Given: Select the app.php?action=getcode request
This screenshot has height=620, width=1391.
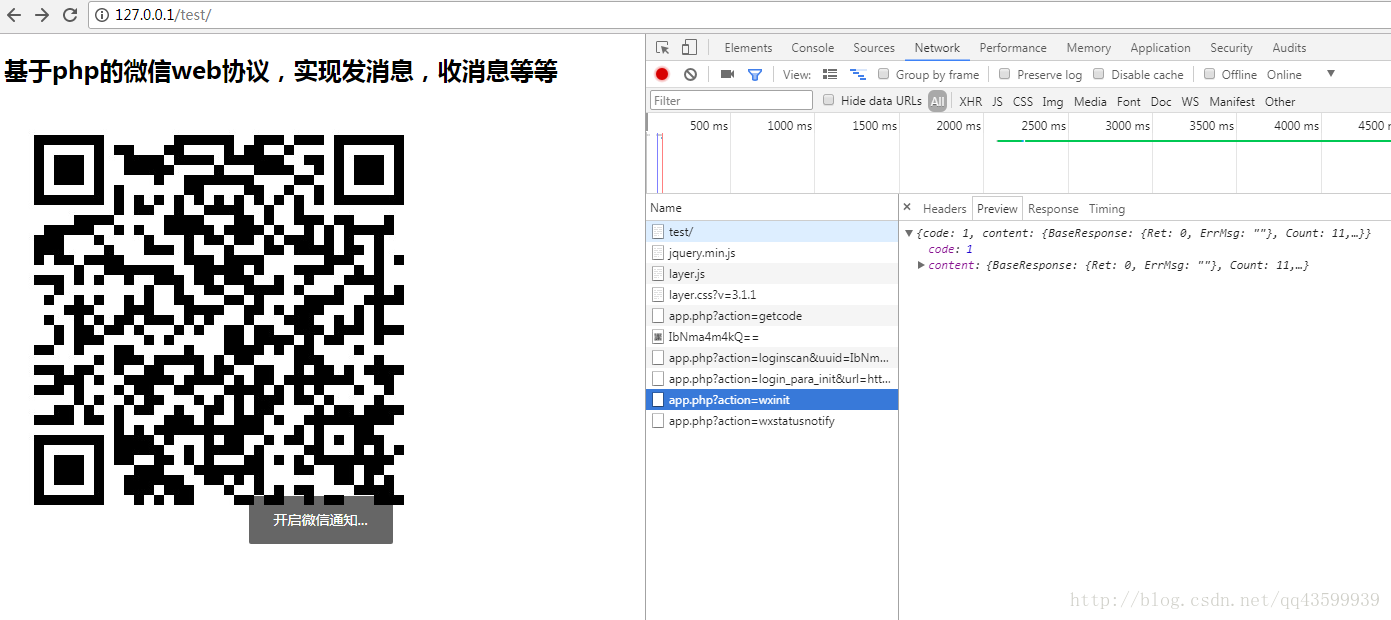Looking at the screenshot, I should (771, 316).
